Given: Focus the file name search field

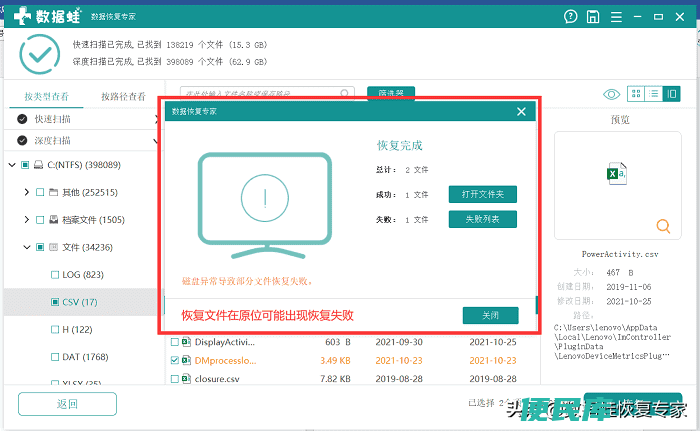Looking at the screenshot, I should click(x=267, y=93).
